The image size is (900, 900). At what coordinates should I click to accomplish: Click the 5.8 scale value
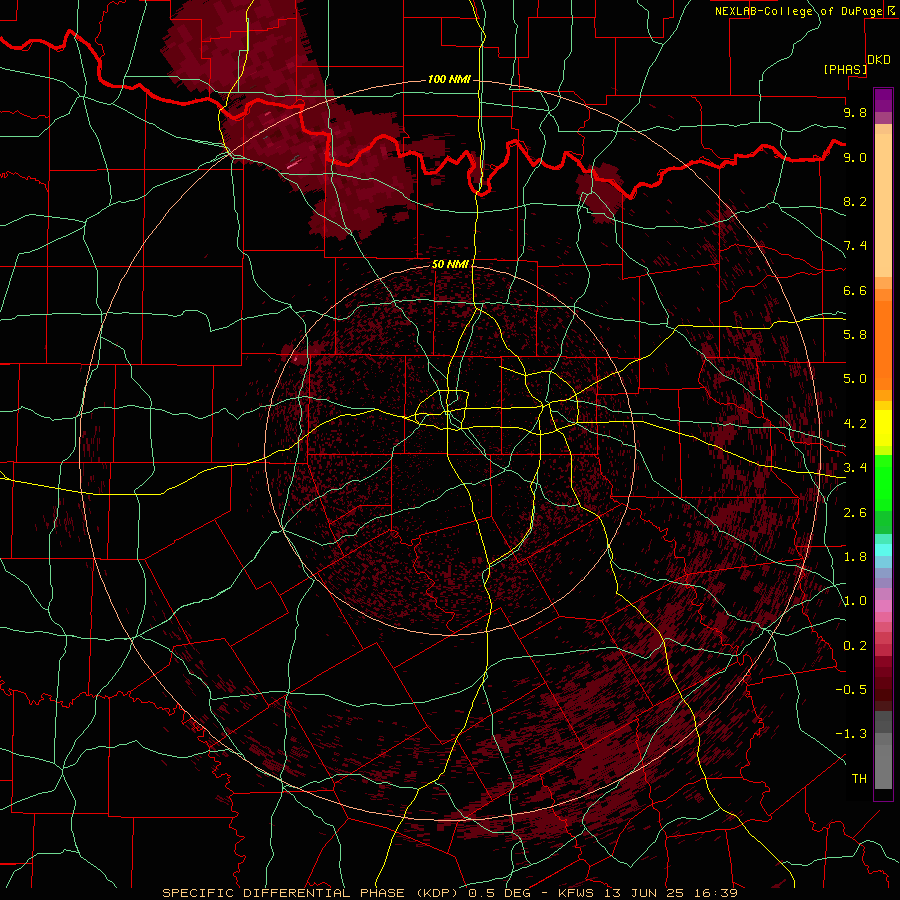pyautogui.click(x=855, y=335)
